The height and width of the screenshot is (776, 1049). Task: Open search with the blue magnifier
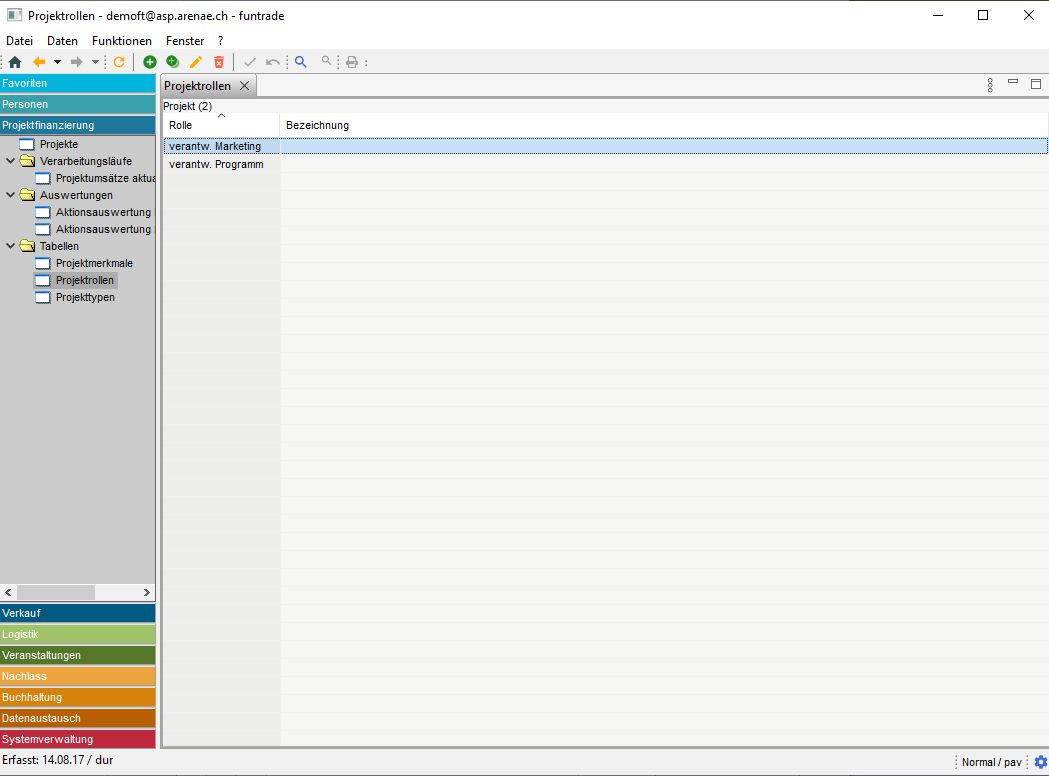coord(300,62)
